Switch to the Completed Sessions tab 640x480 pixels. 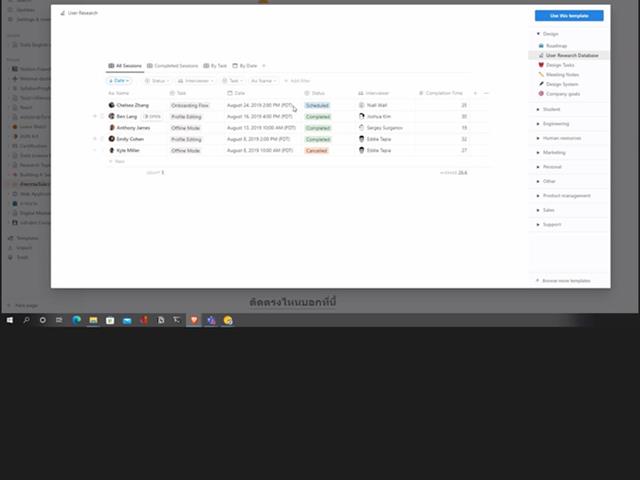click(x=173, y=66)
